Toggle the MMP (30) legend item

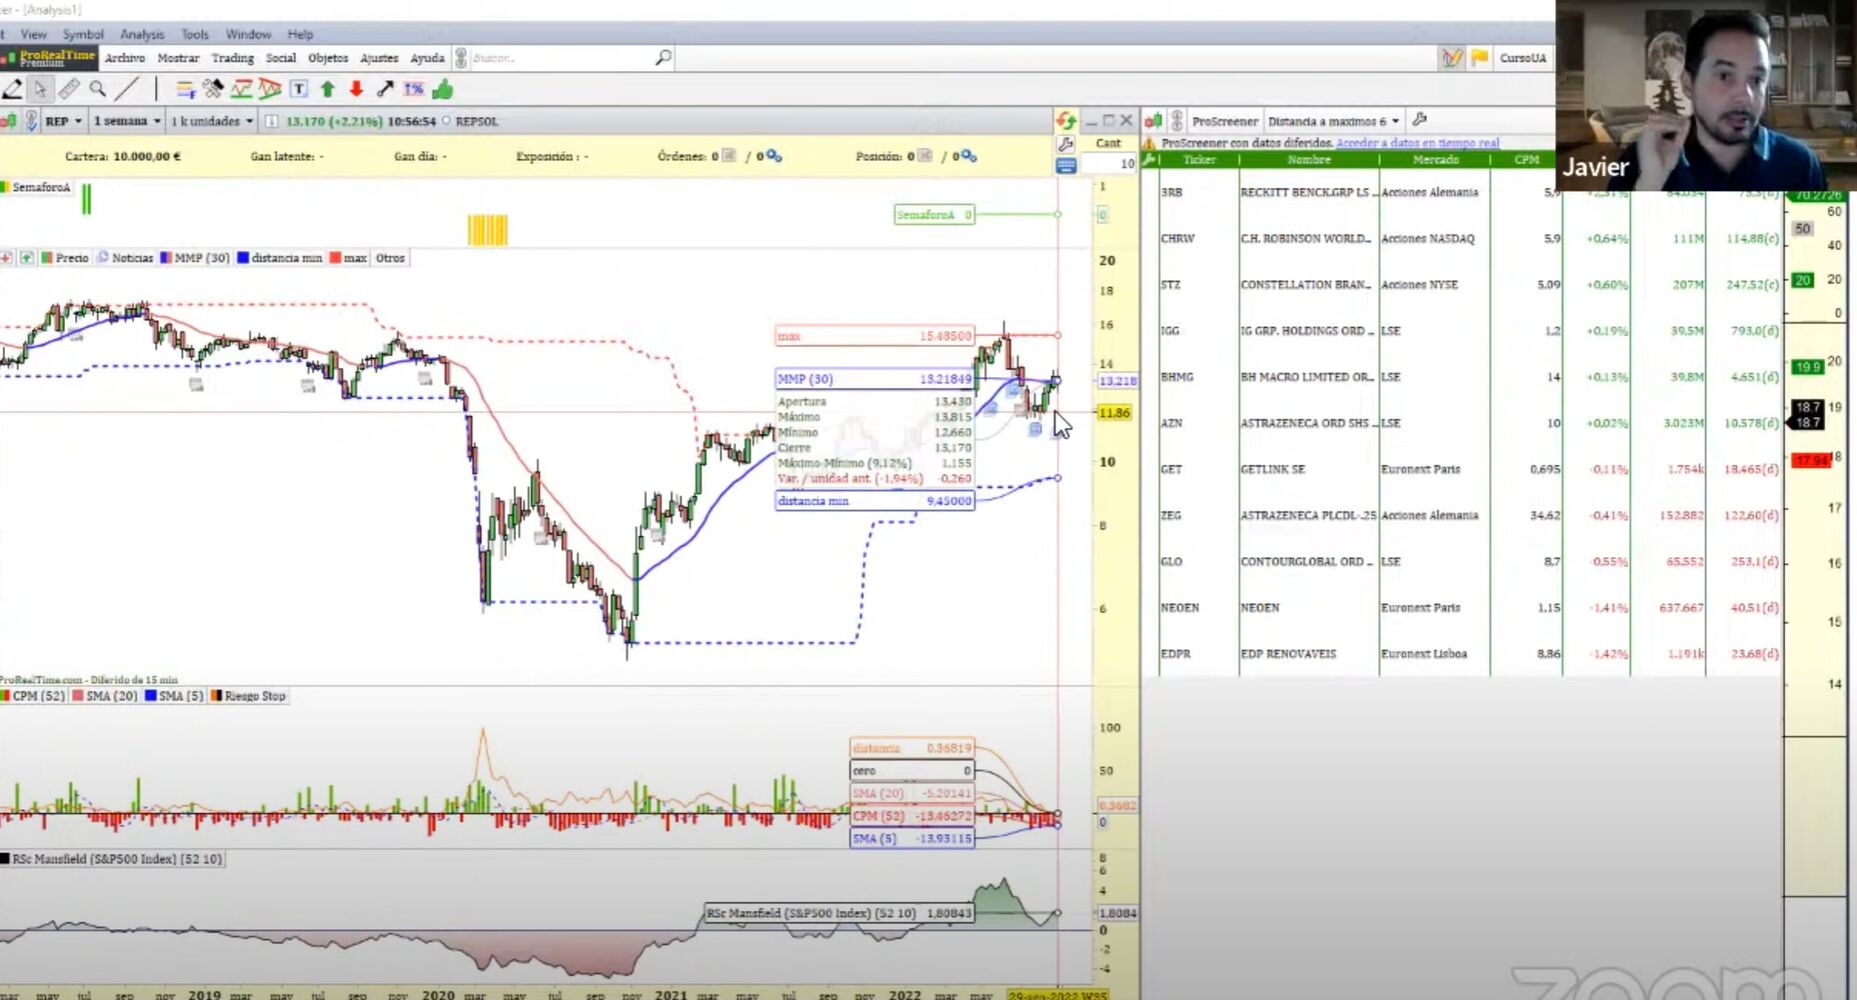(195, 258)
